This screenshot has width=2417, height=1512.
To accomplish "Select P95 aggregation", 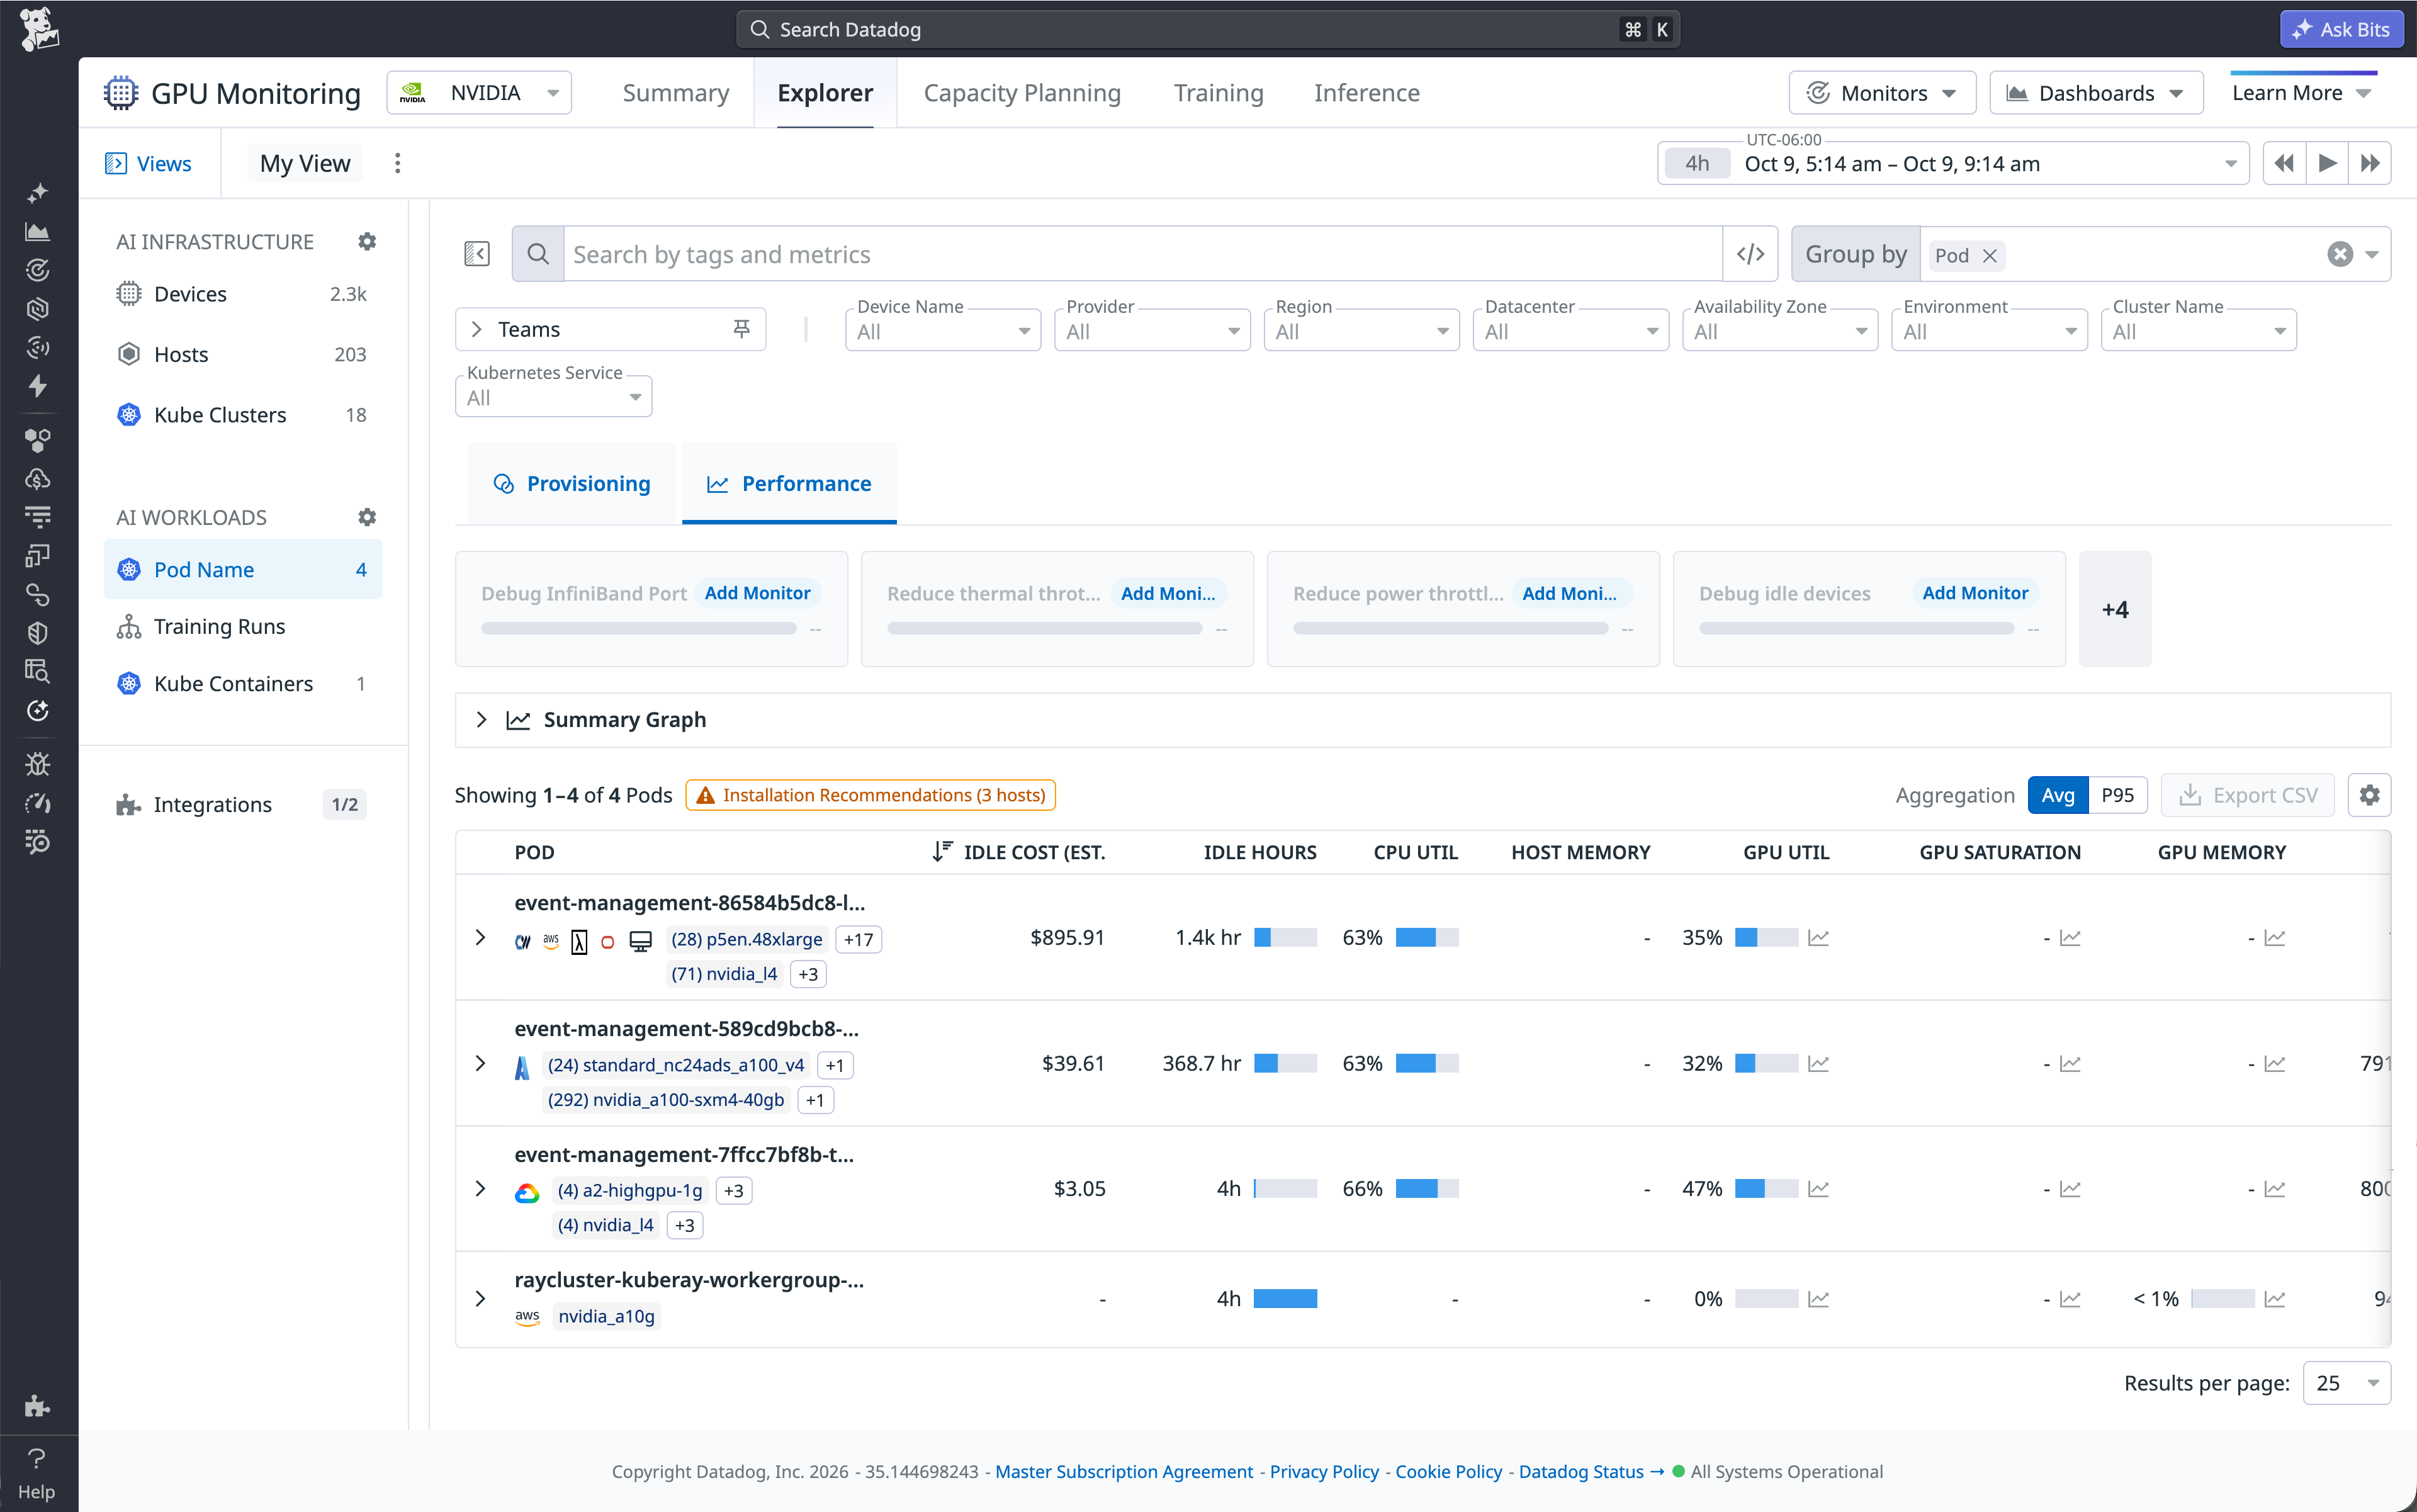I will (x=2117, y=795).
